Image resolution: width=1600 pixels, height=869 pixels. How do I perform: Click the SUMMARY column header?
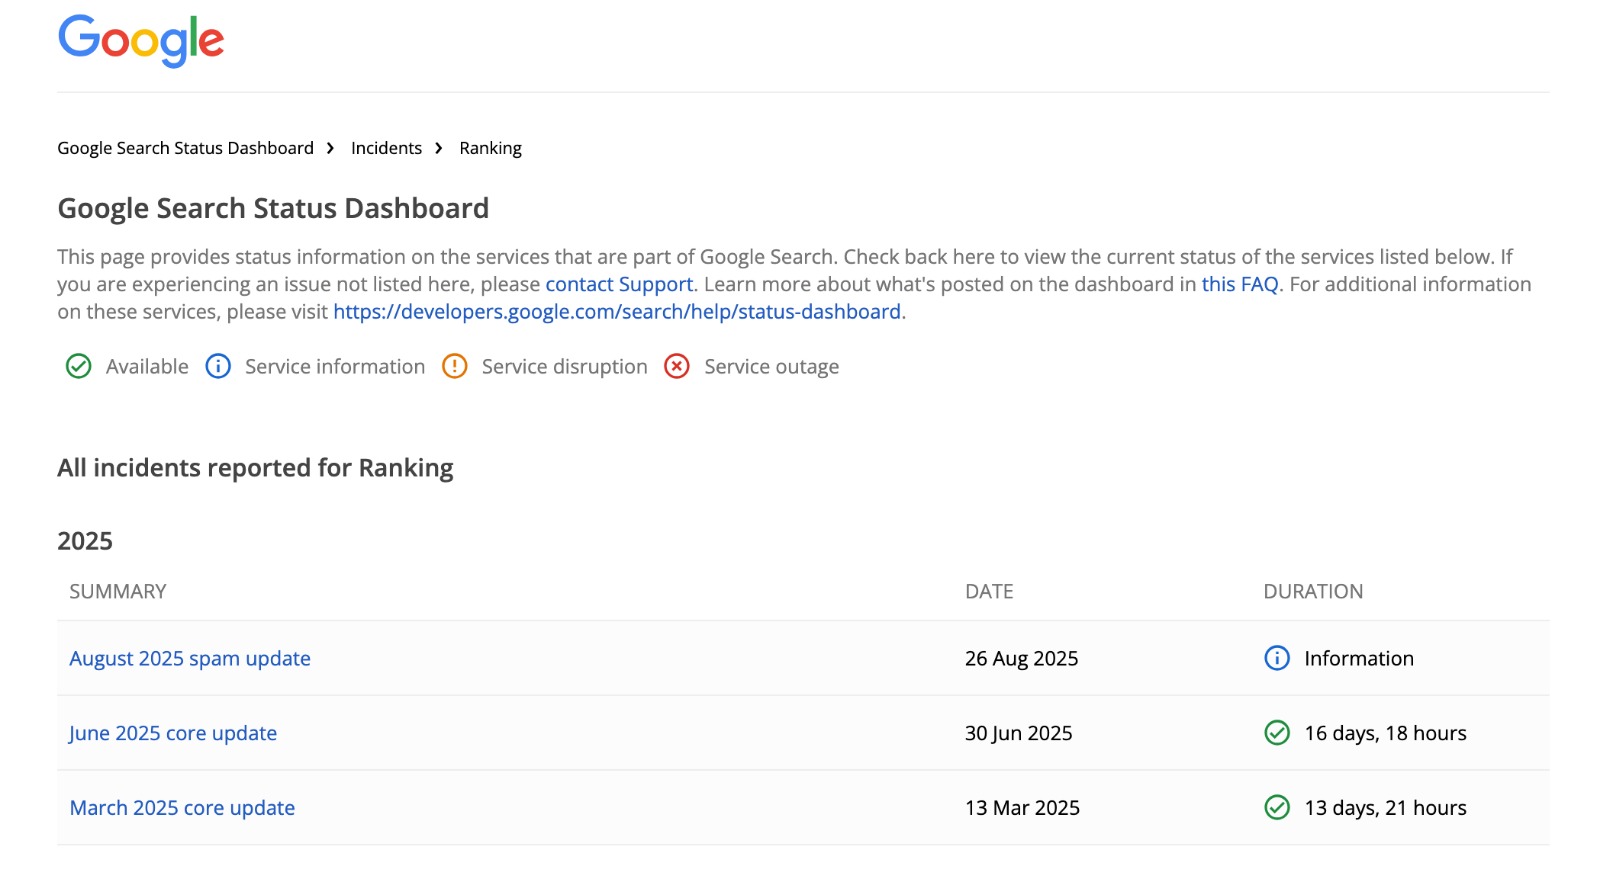(118, 591)
